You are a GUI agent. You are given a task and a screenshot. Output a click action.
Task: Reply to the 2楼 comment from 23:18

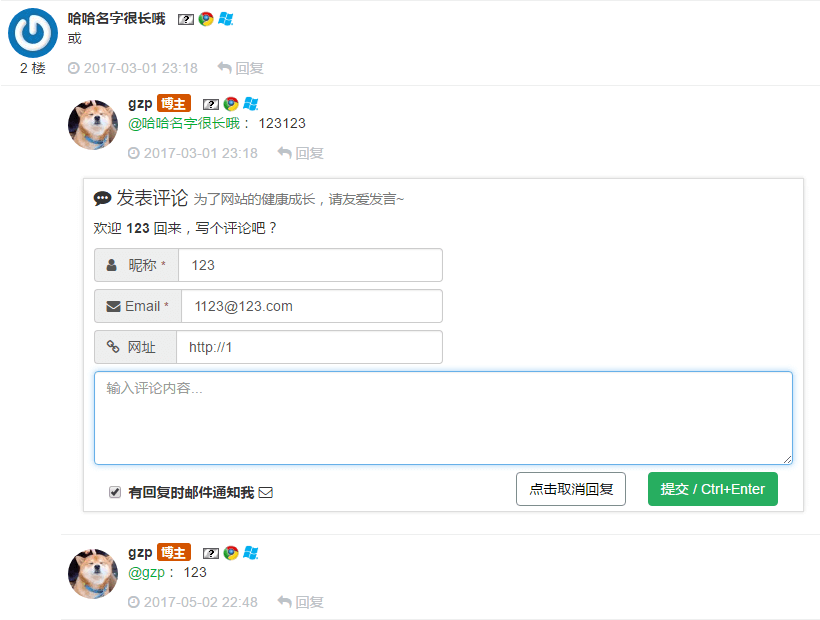(x=241, y=68)
